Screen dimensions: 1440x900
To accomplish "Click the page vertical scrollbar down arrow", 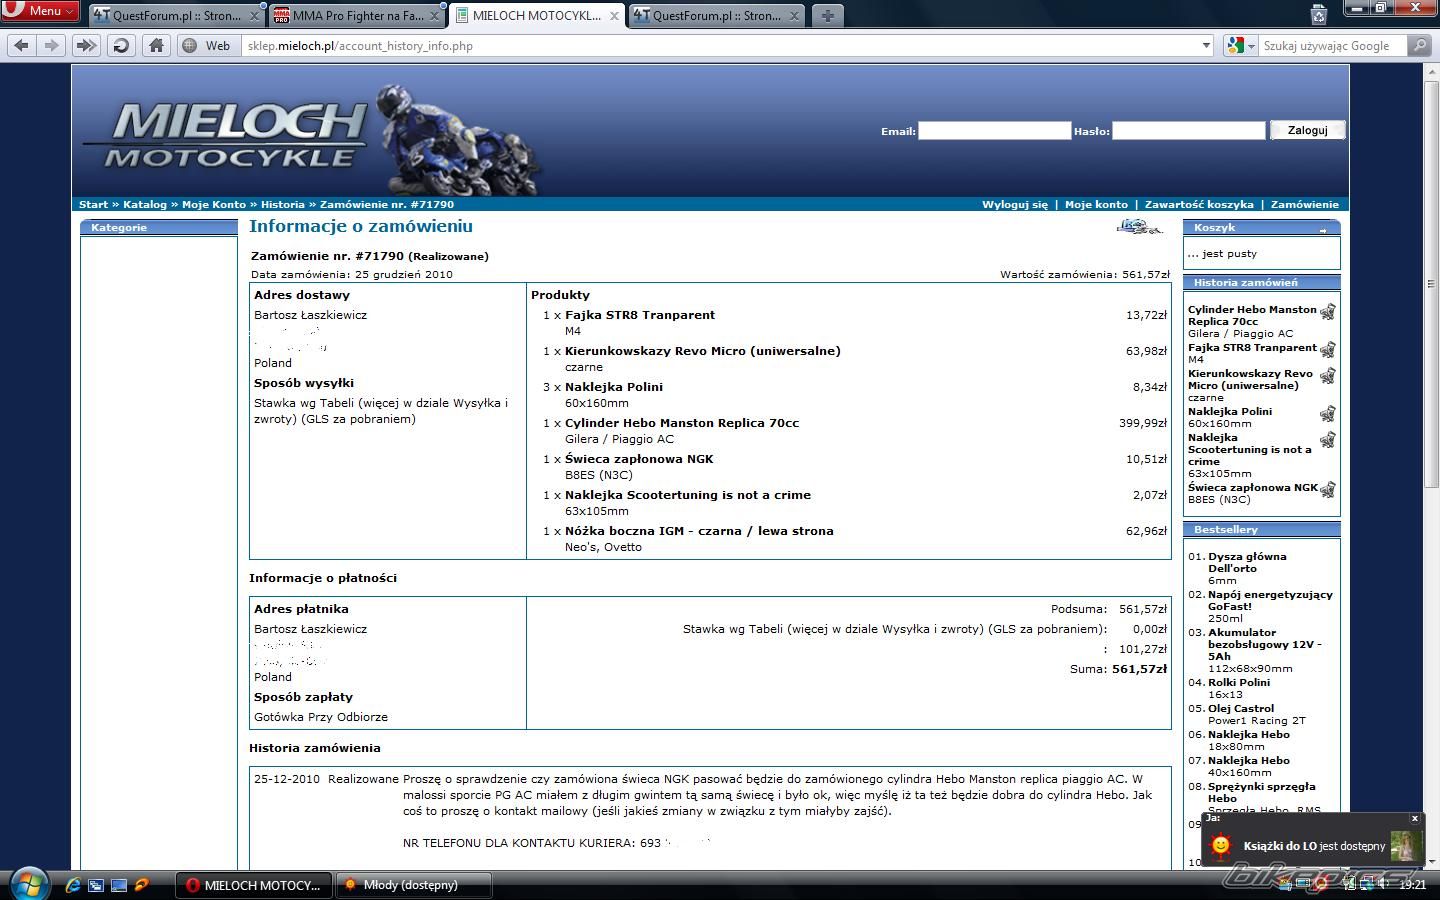I will pos(1432,861).
